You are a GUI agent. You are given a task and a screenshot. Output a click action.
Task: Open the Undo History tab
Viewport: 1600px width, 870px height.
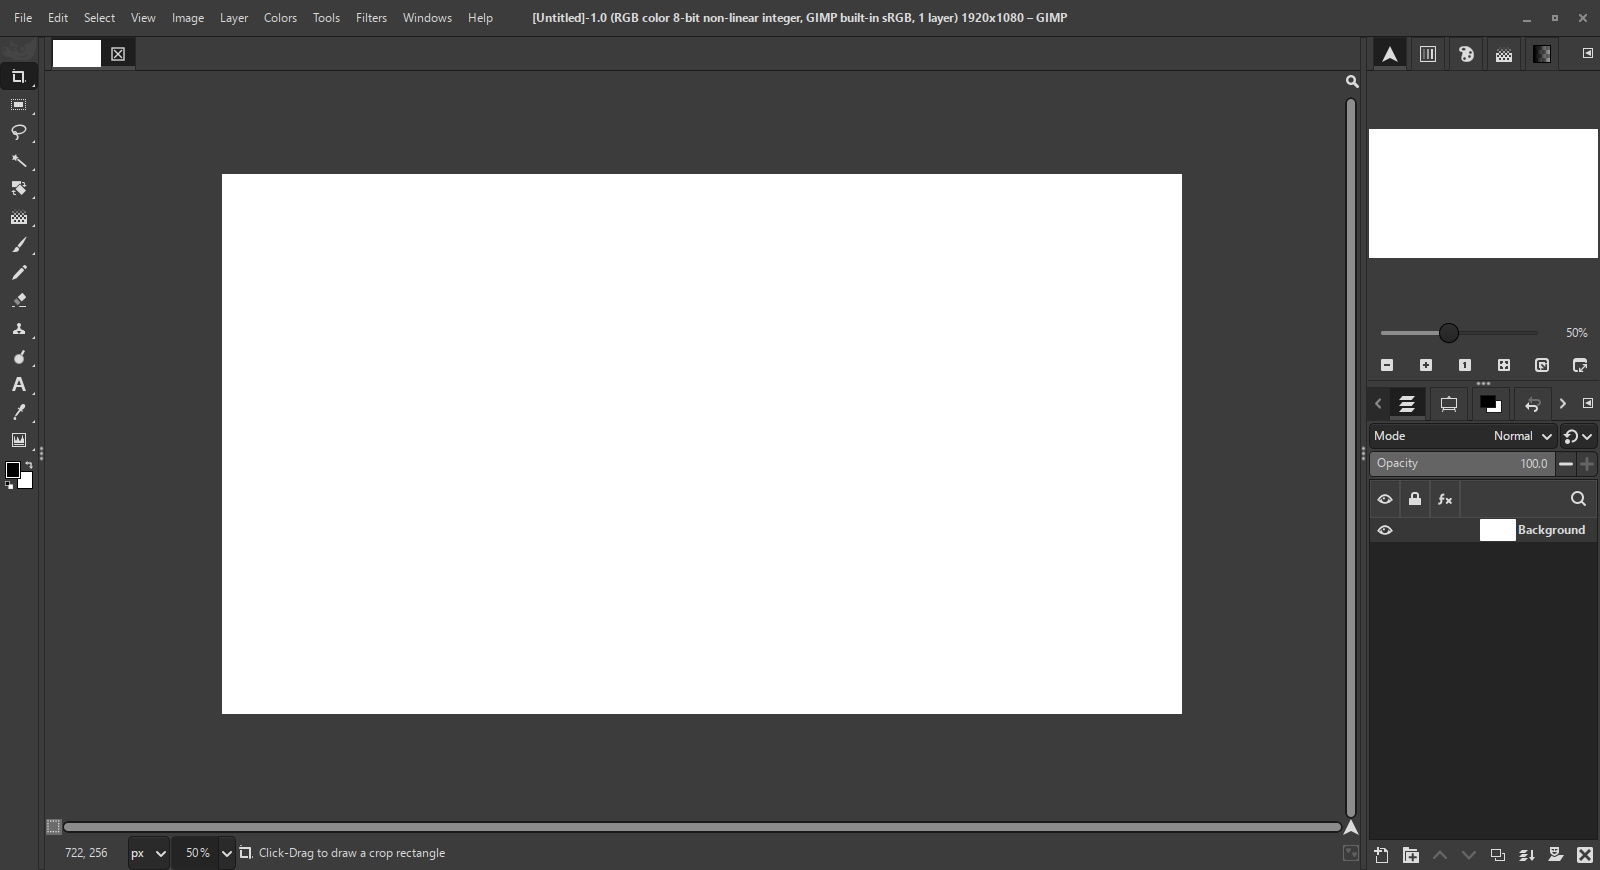(1532, 404)
